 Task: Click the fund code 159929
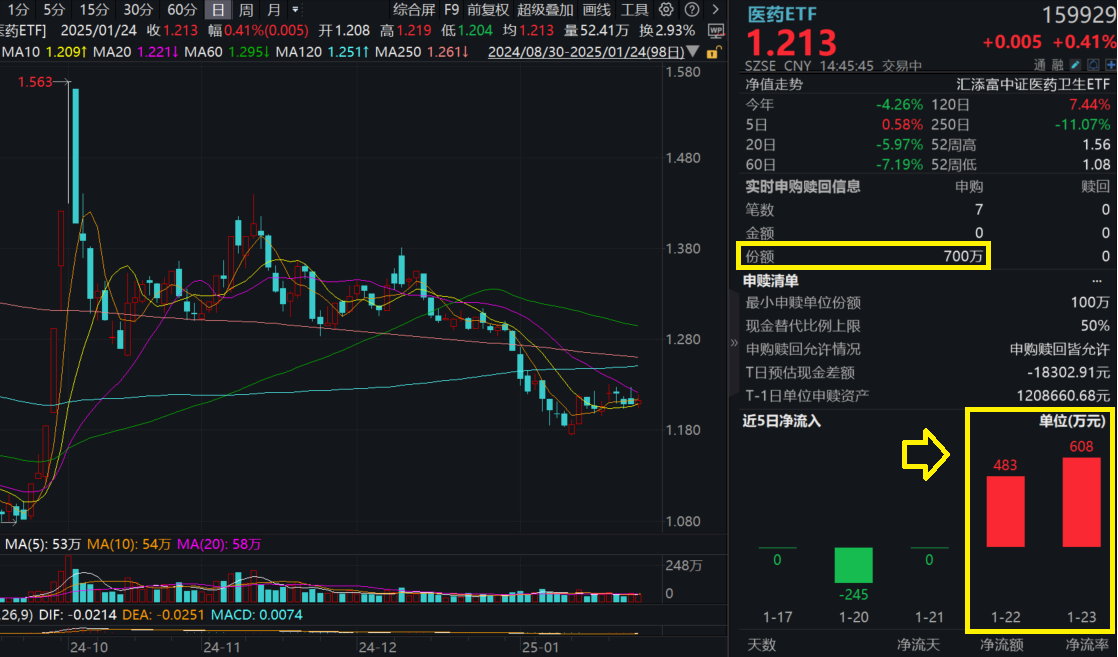coord(1078,14)
